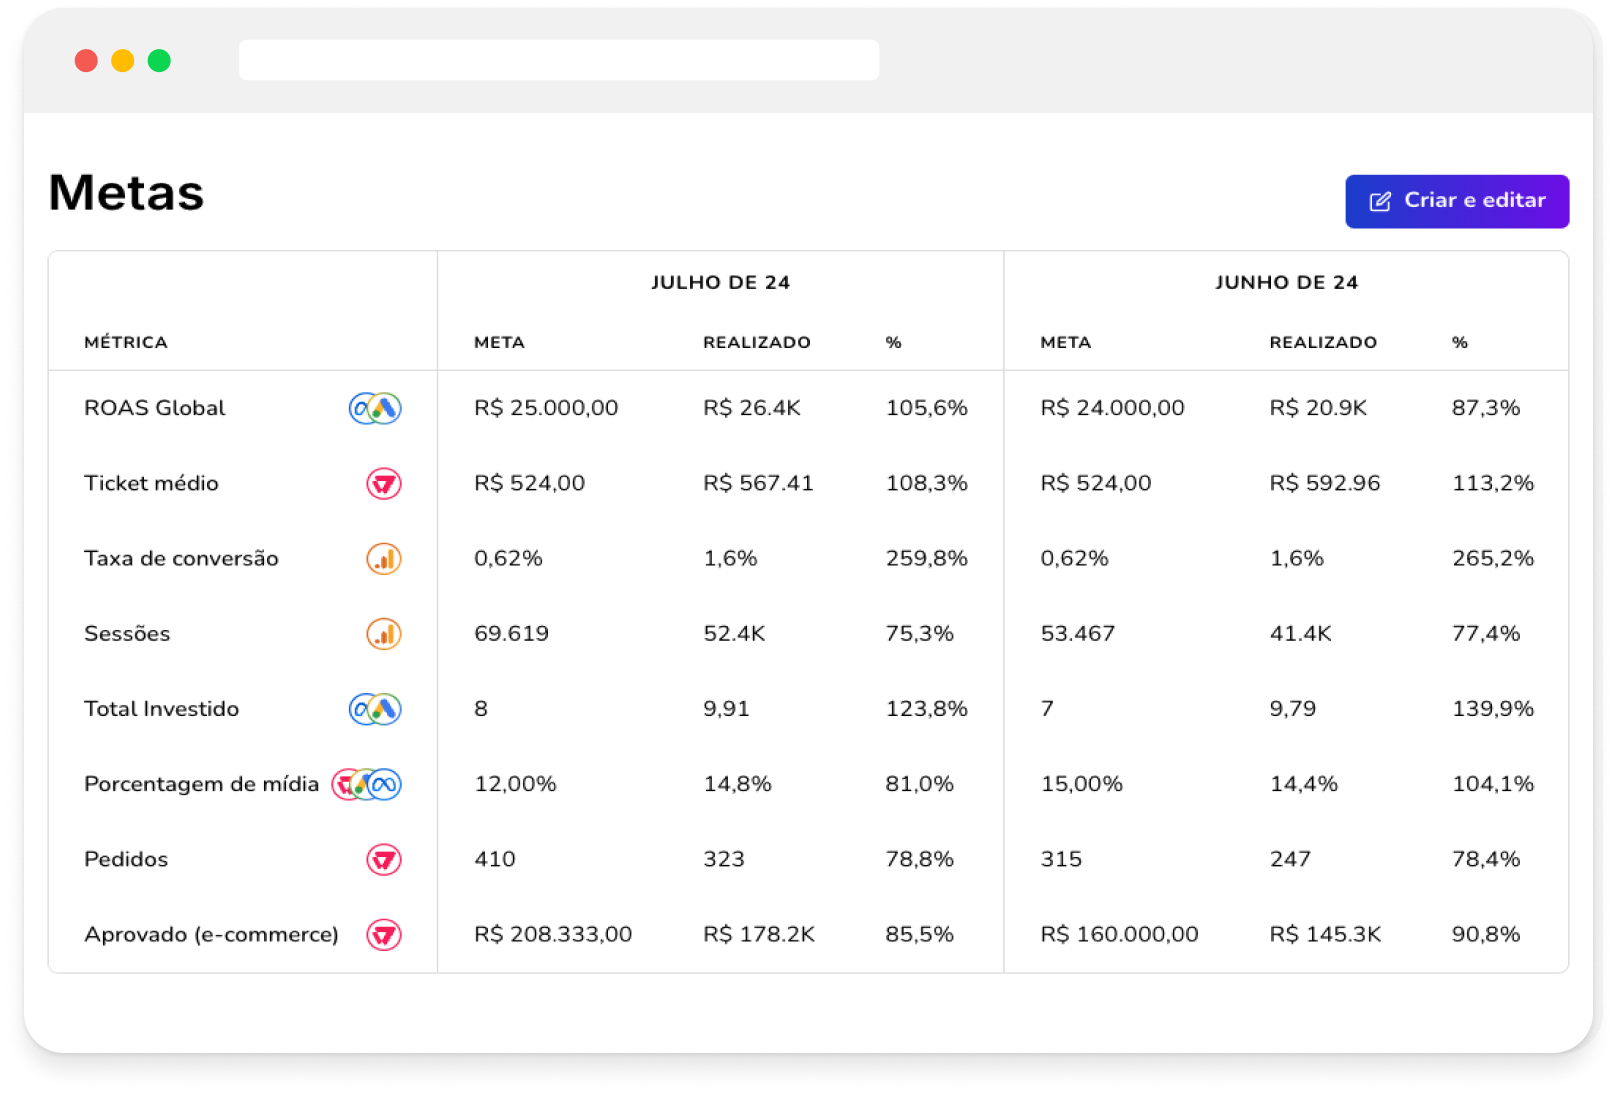Click the MÉTRICA column header

click(x=126, y=342)
